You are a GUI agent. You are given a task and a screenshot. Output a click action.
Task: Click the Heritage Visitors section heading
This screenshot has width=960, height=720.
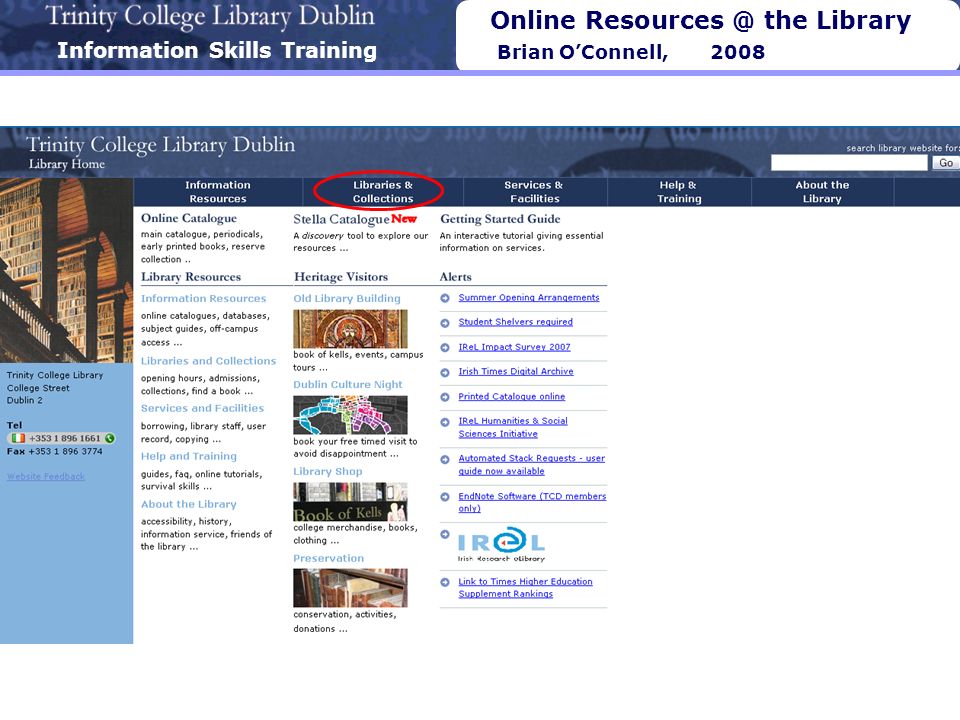point(341,277)
